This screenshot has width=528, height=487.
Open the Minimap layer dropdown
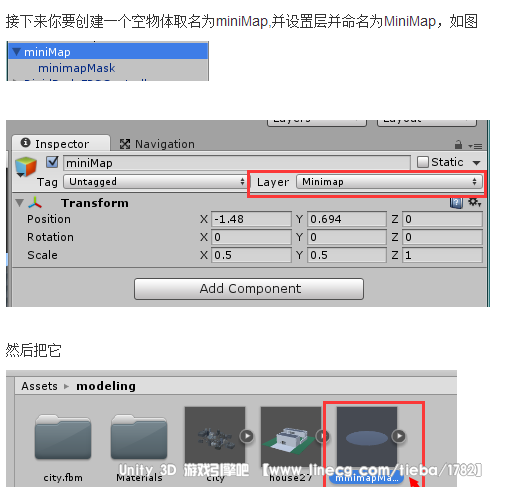[389, 182]
